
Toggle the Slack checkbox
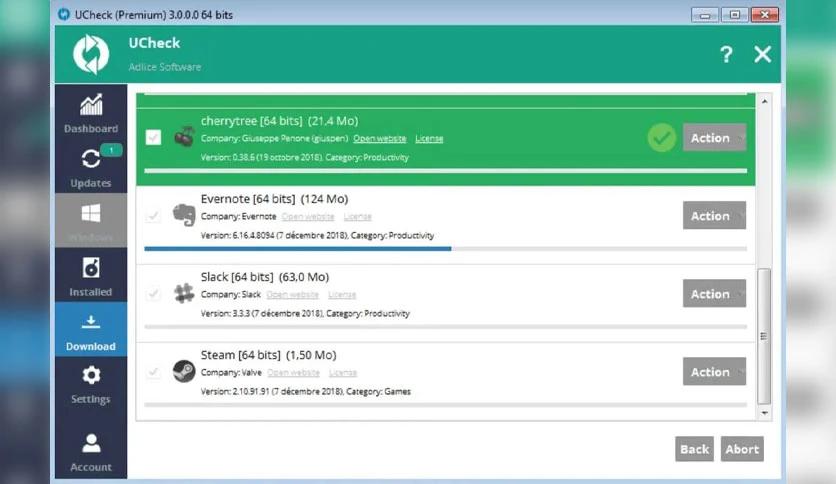click(x=153, y=294)
